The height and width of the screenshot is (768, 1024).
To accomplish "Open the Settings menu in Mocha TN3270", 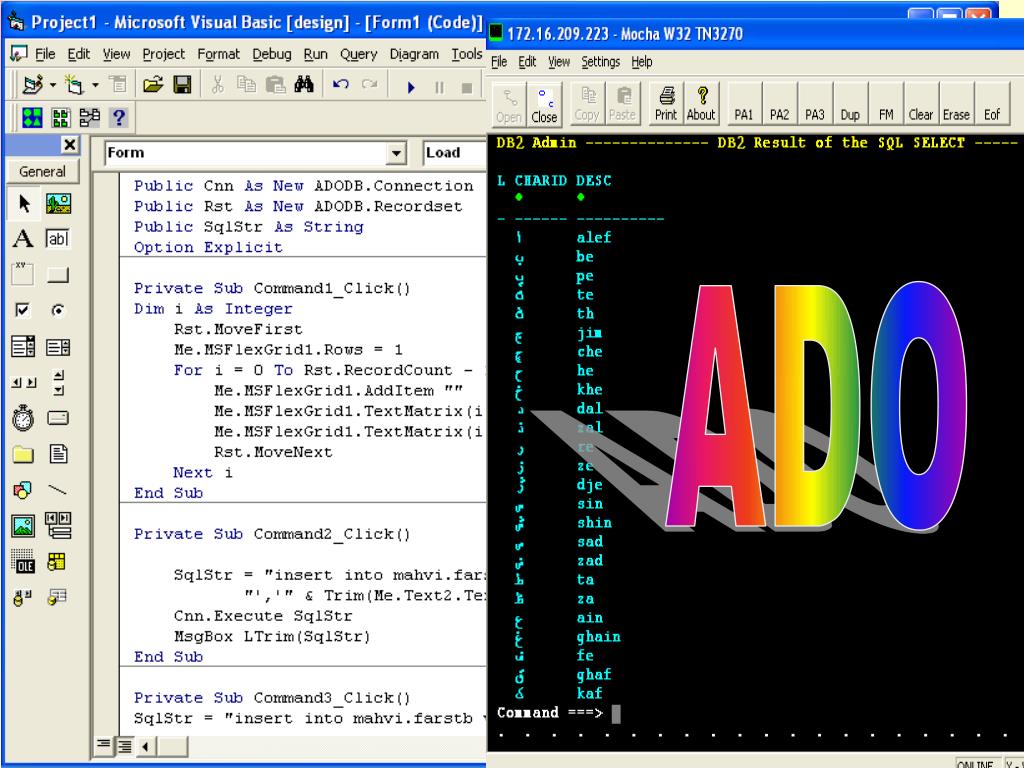I will 601,62.
